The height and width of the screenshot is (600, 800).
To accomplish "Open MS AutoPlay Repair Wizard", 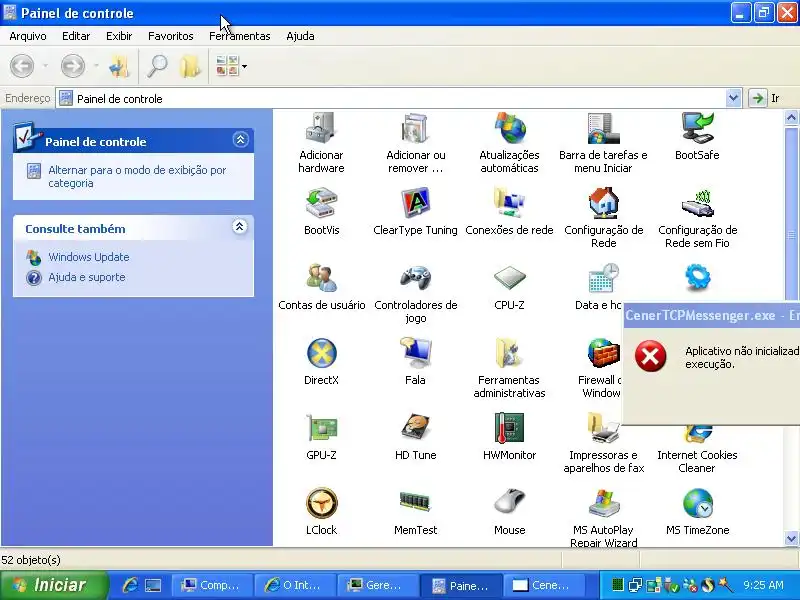I will coord(603,517).
